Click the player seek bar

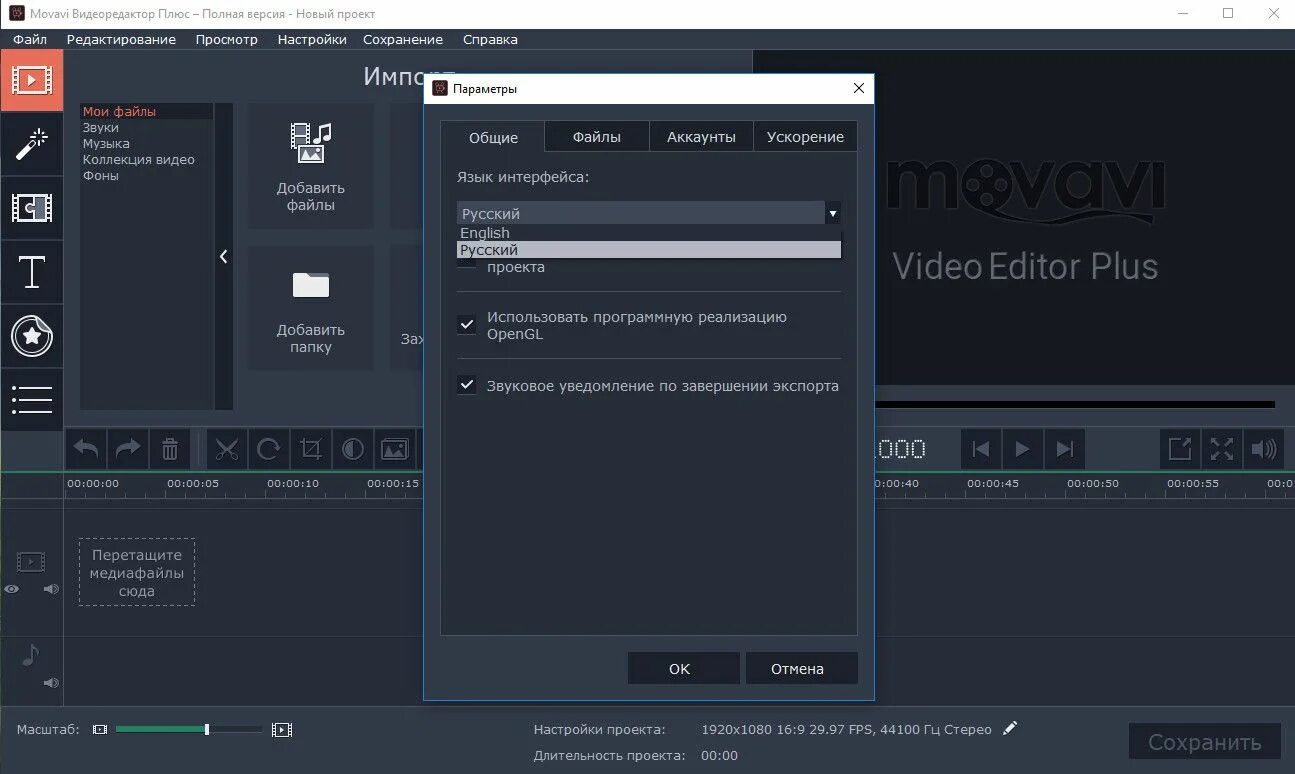pos(1074,405)
